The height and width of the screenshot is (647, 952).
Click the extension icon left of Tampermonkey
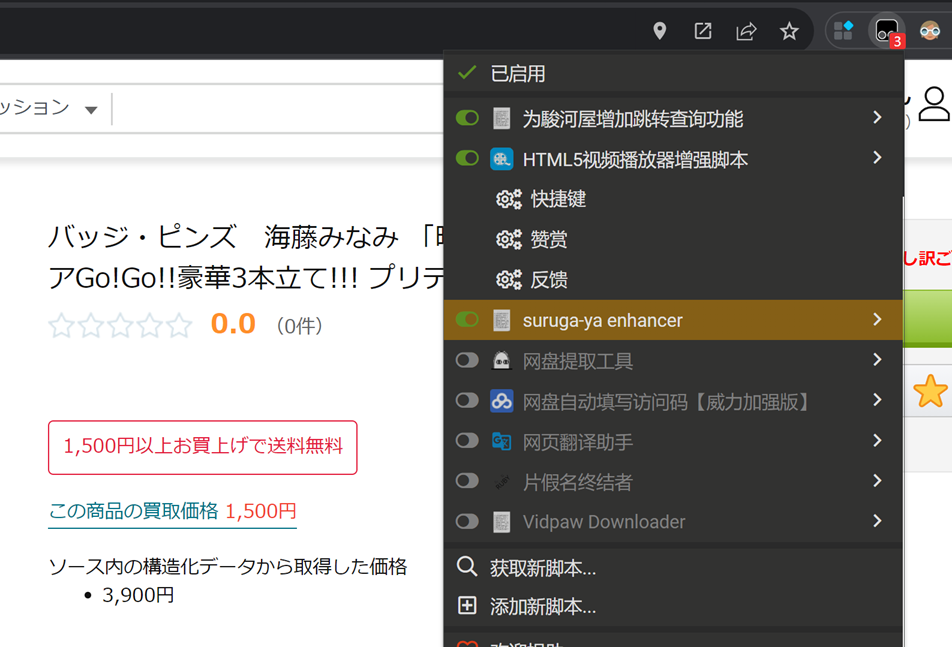(x=844, y=31)
